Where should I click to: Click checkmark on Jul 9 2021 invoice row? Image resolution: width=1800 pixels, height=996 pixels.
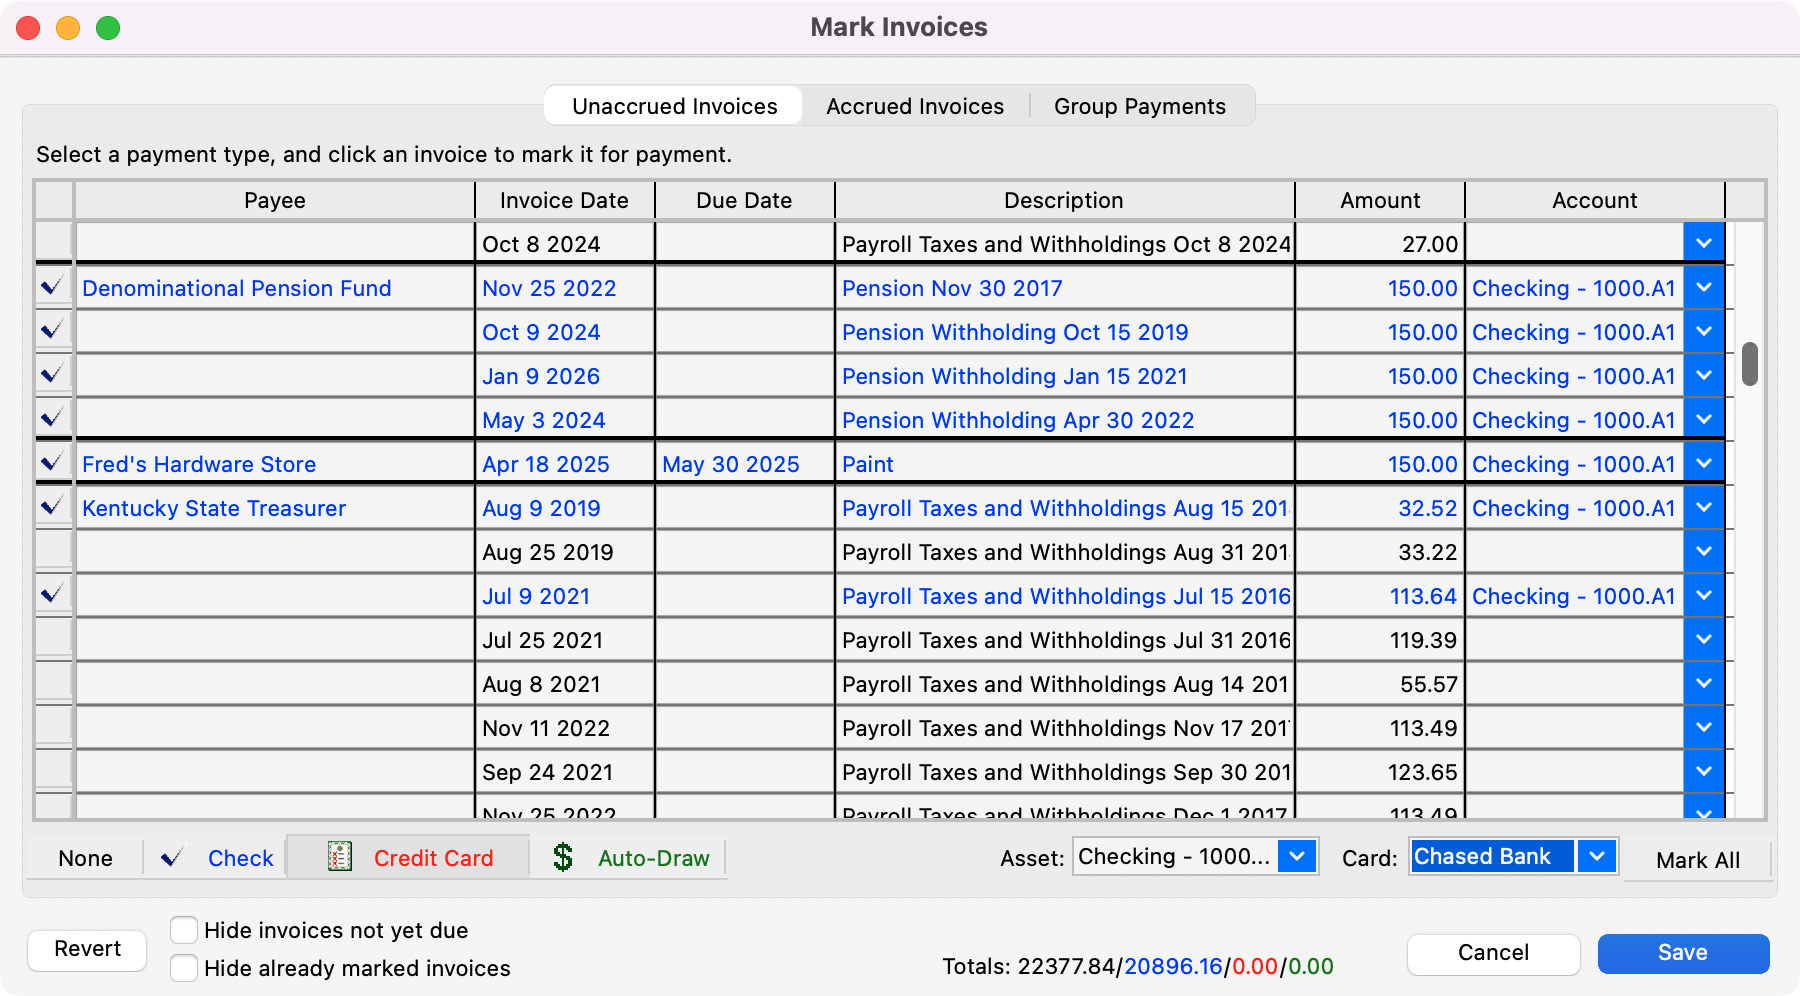point(53,595)
